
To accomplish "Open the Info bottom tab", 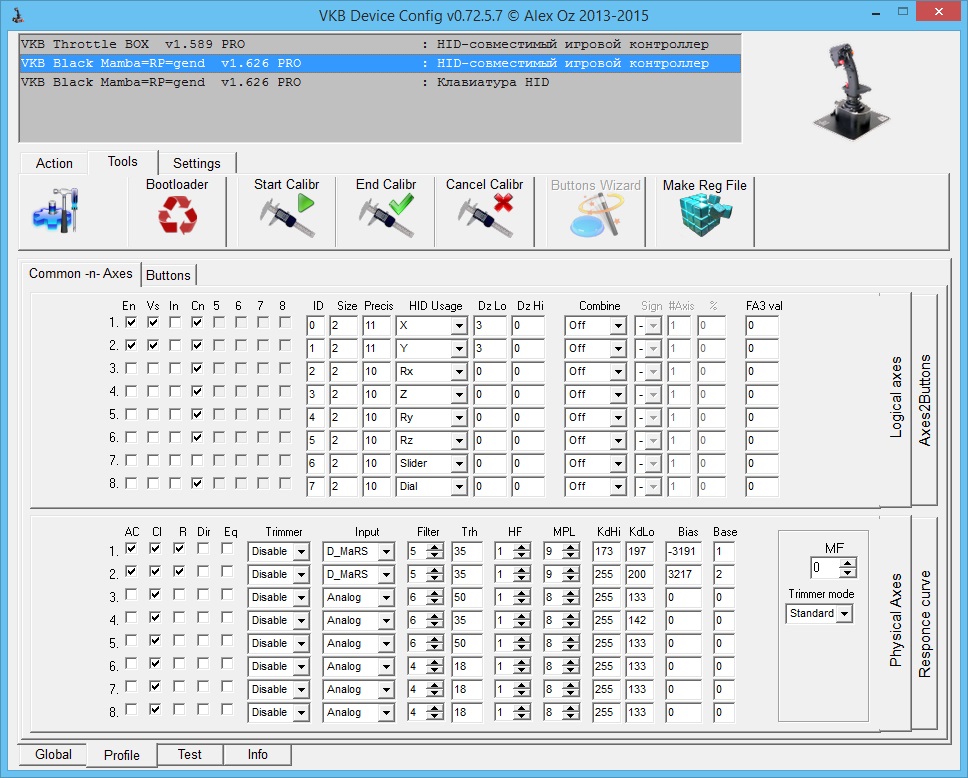I will pos(257,755).
